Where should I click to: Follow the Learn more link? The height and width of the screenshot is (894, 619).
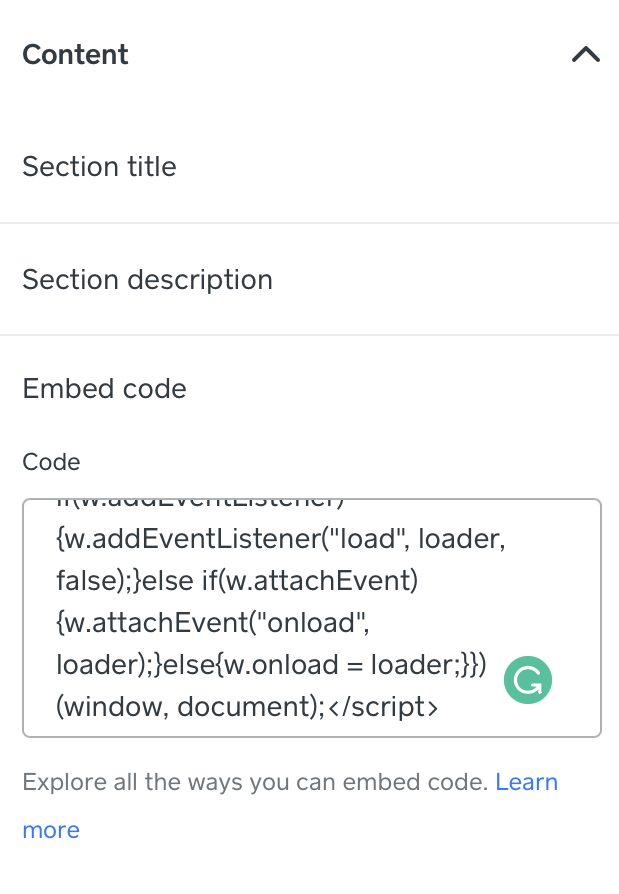pyautogui.click(x=526, y=782)
